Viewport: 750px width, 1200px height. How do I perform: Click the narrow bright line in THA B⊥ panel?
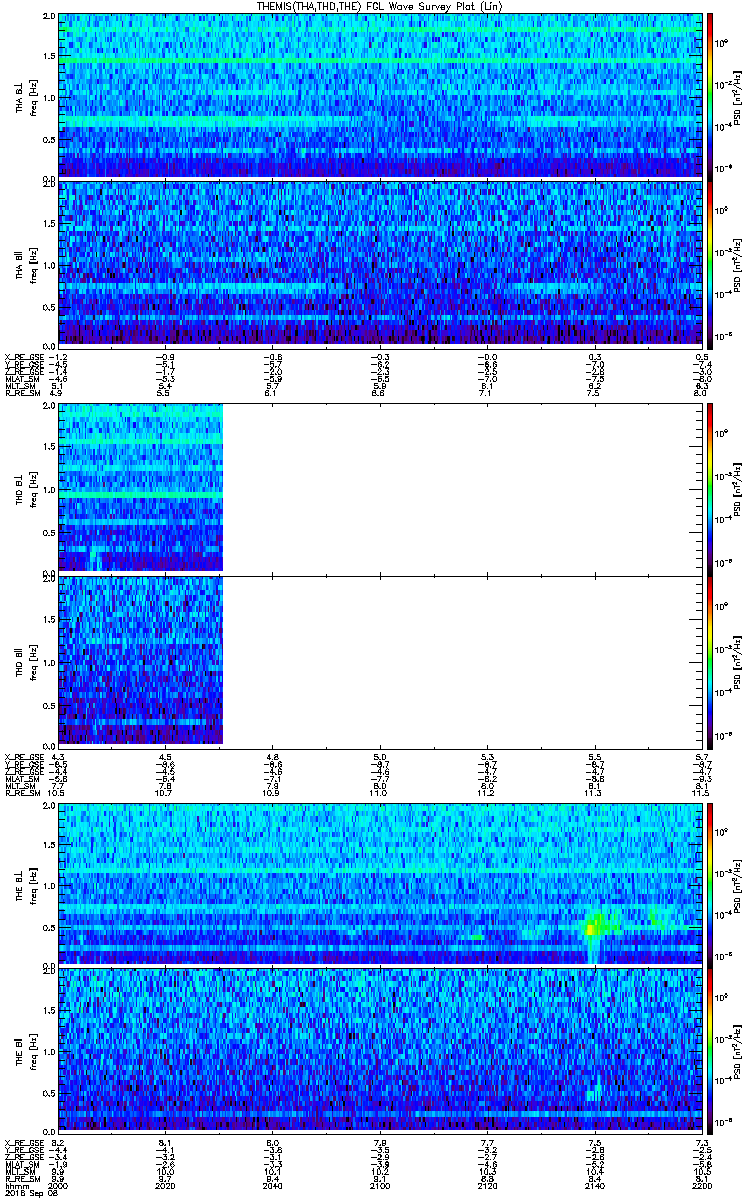tap(381, 61)
